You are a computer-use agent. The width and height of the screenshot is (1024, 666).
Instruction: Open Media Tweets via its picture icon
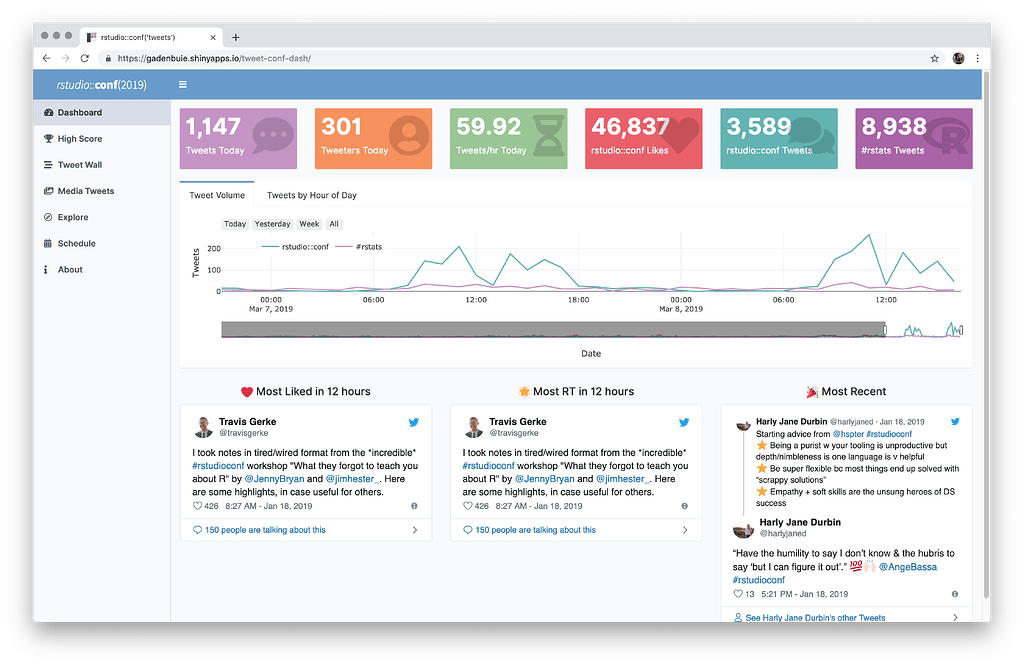point(50,191)
